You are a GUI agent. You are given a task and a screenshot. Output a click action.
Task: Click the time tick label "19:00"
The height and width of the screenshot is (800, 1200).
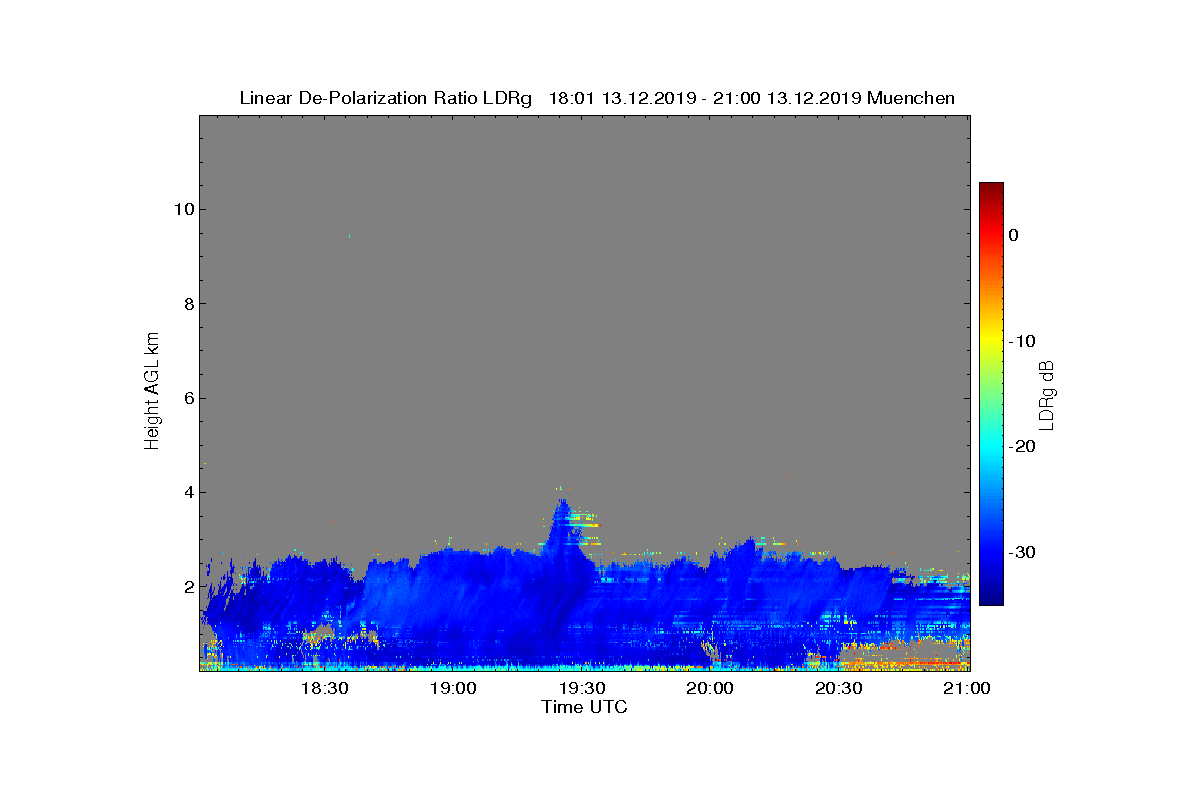point(454,688)
